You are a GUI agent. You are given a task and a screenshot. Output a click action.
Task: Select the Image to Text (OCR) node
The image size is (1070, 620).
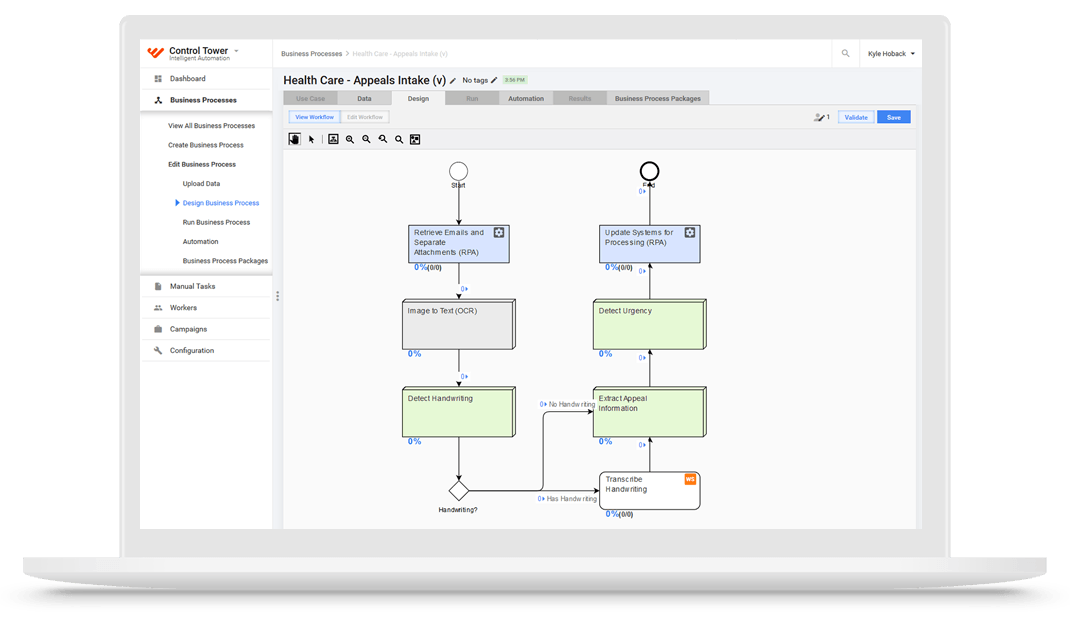459,324
